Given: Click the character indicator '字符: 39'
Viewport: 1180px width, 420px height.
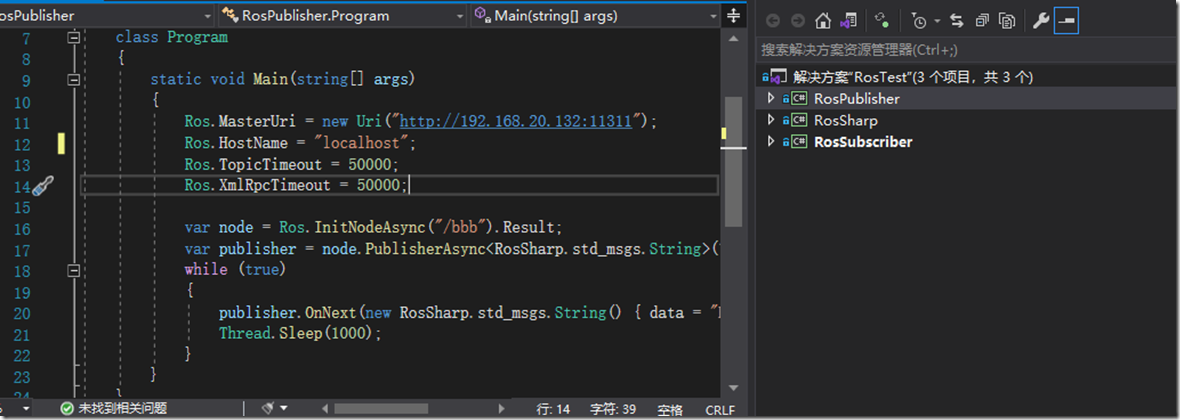Looking at the screenshot, I should click(x=613, y=409).
